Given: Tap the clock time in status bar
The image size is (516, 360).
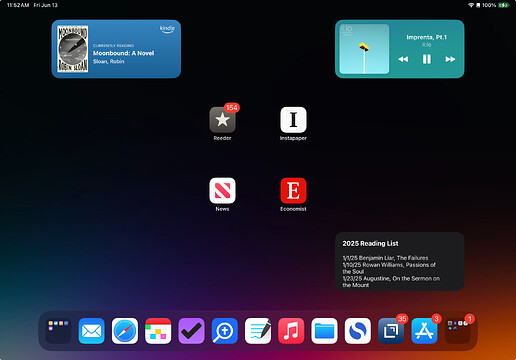Looking at the screenshot, I should (x=18, y=5).
